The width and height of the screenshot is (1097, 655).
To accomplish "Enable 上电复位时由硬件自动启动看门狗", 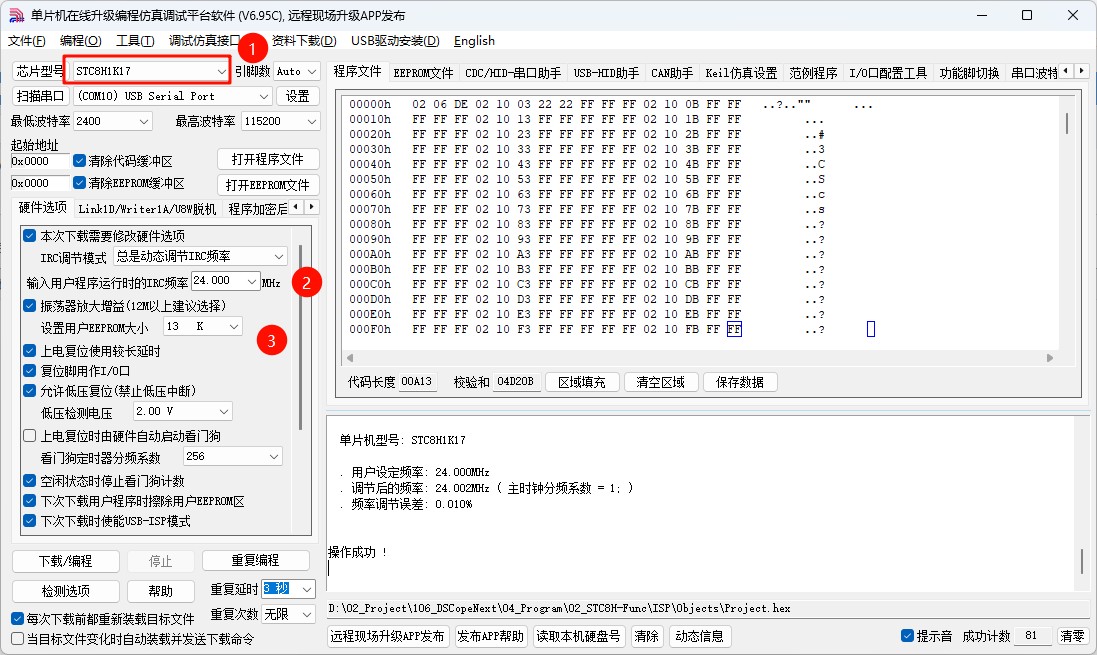I will [x=29, y=436].
